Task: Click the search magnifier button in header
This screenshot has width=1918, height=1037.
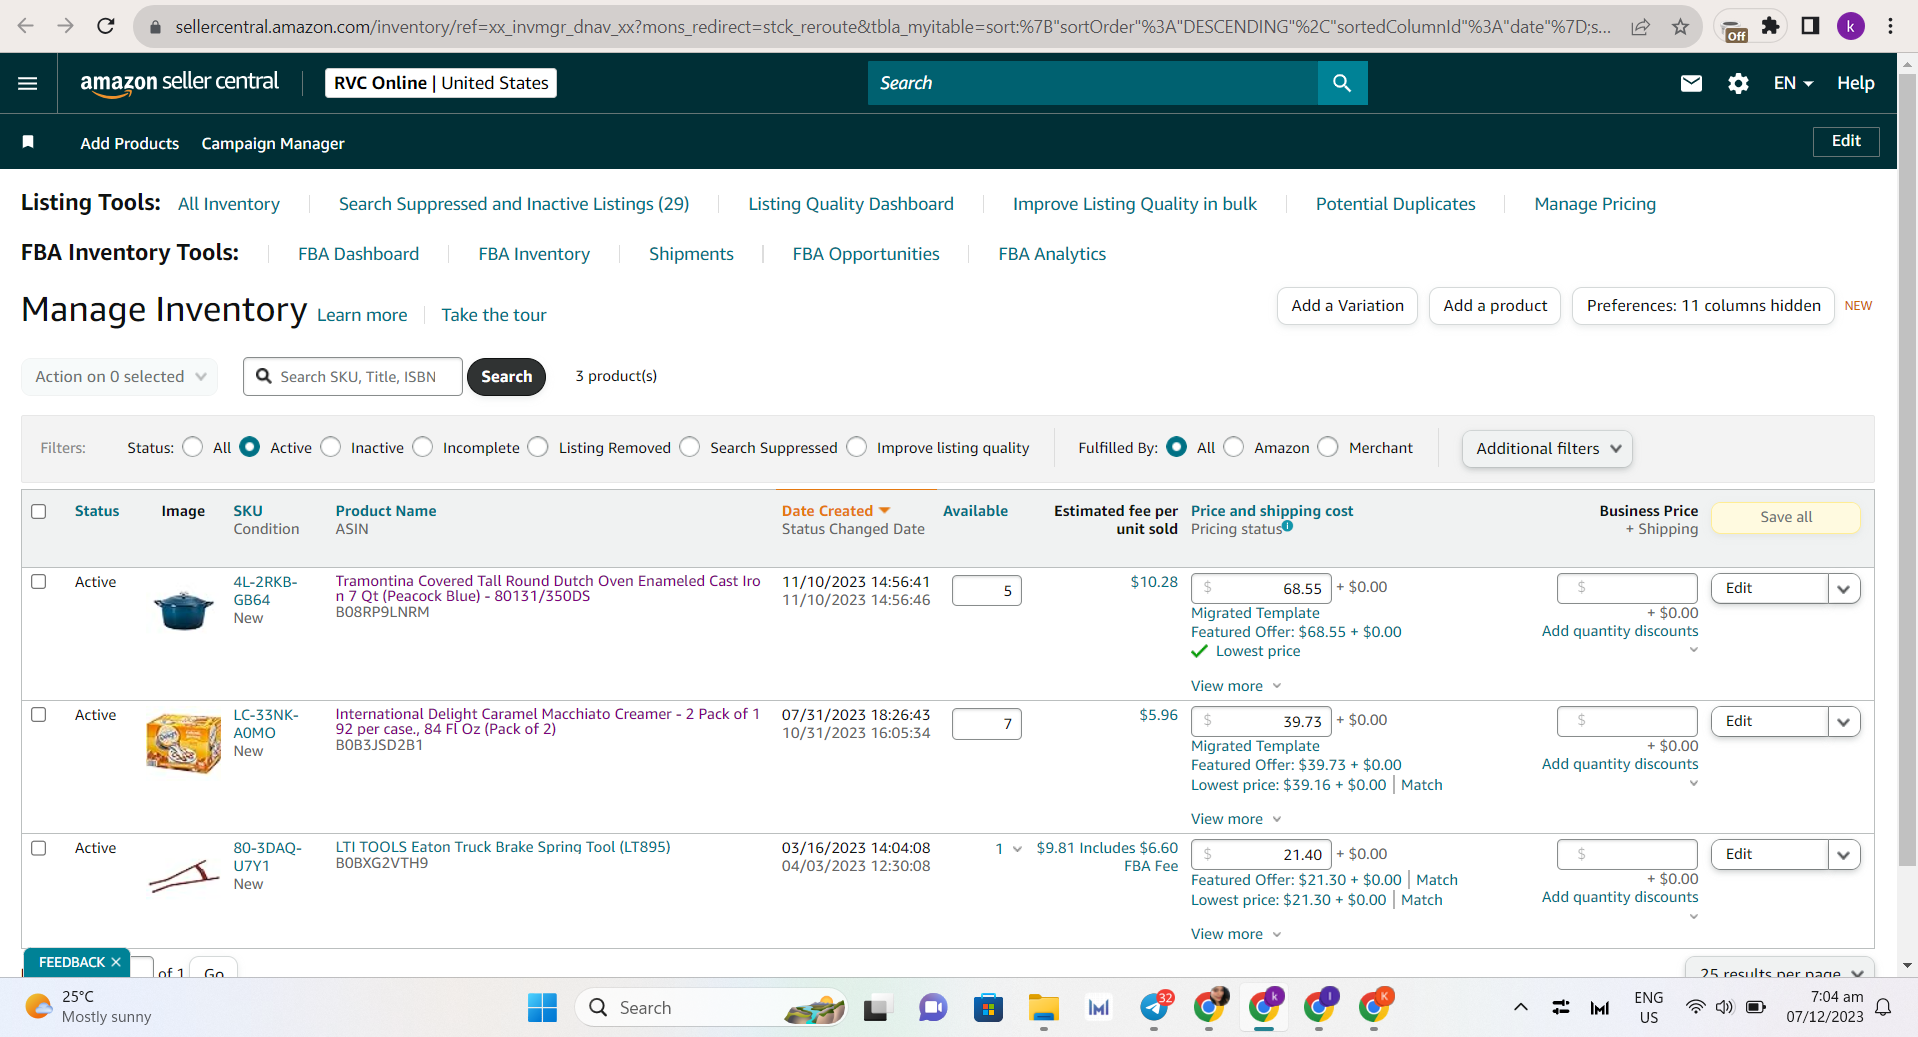Action: point(1342,83)
